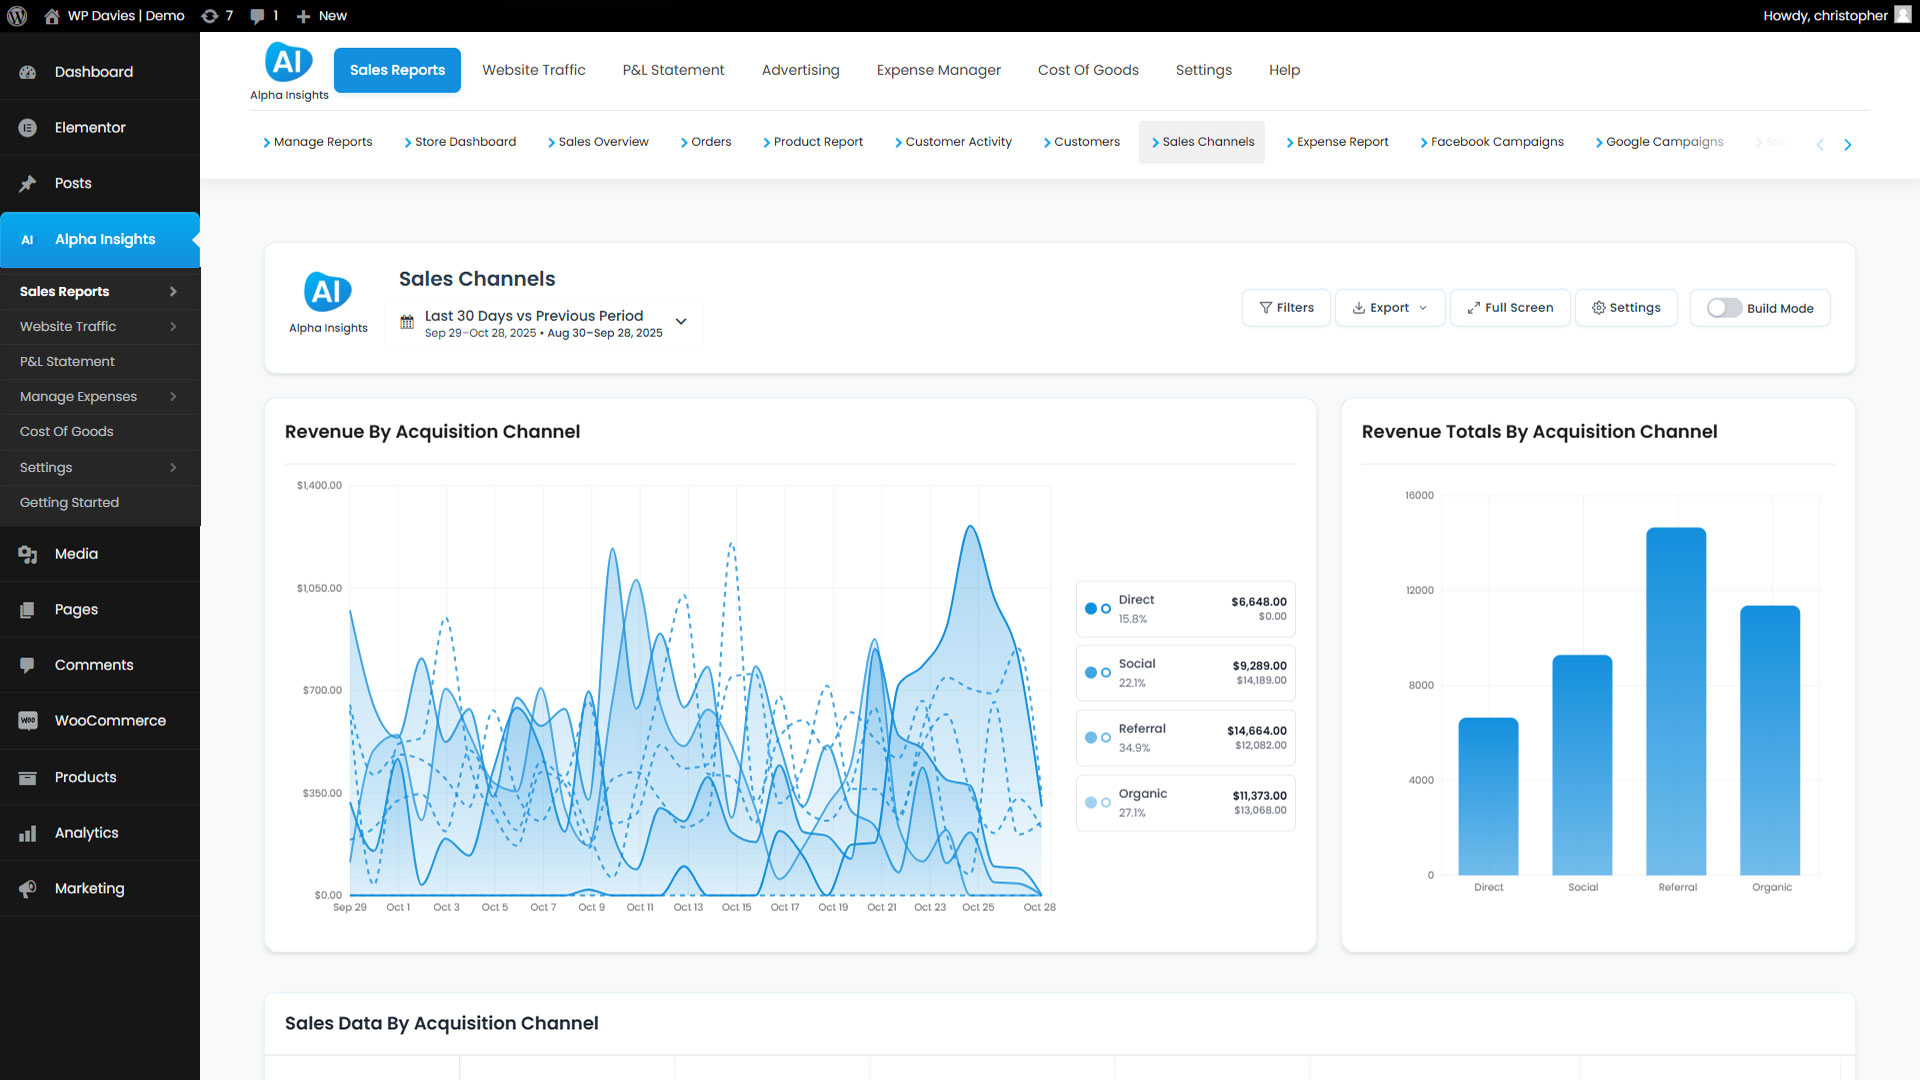This screenshot has width=1920, height=1080.
Task: Open the Export dropdown
Action: pos(1389,308)
